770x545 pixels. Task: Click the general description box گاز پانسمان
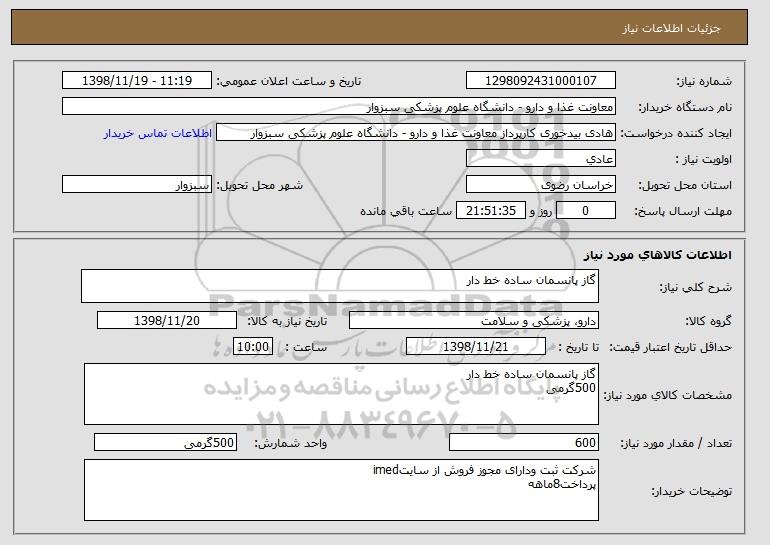(340, 286)
